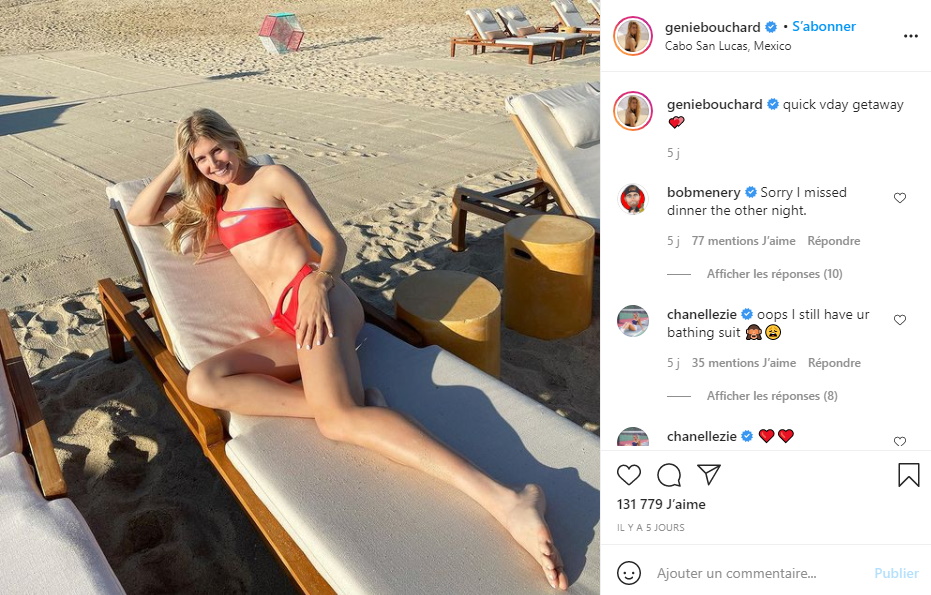Open the comment bubble icon
The image size is (931, 595).
click(669, 475)
